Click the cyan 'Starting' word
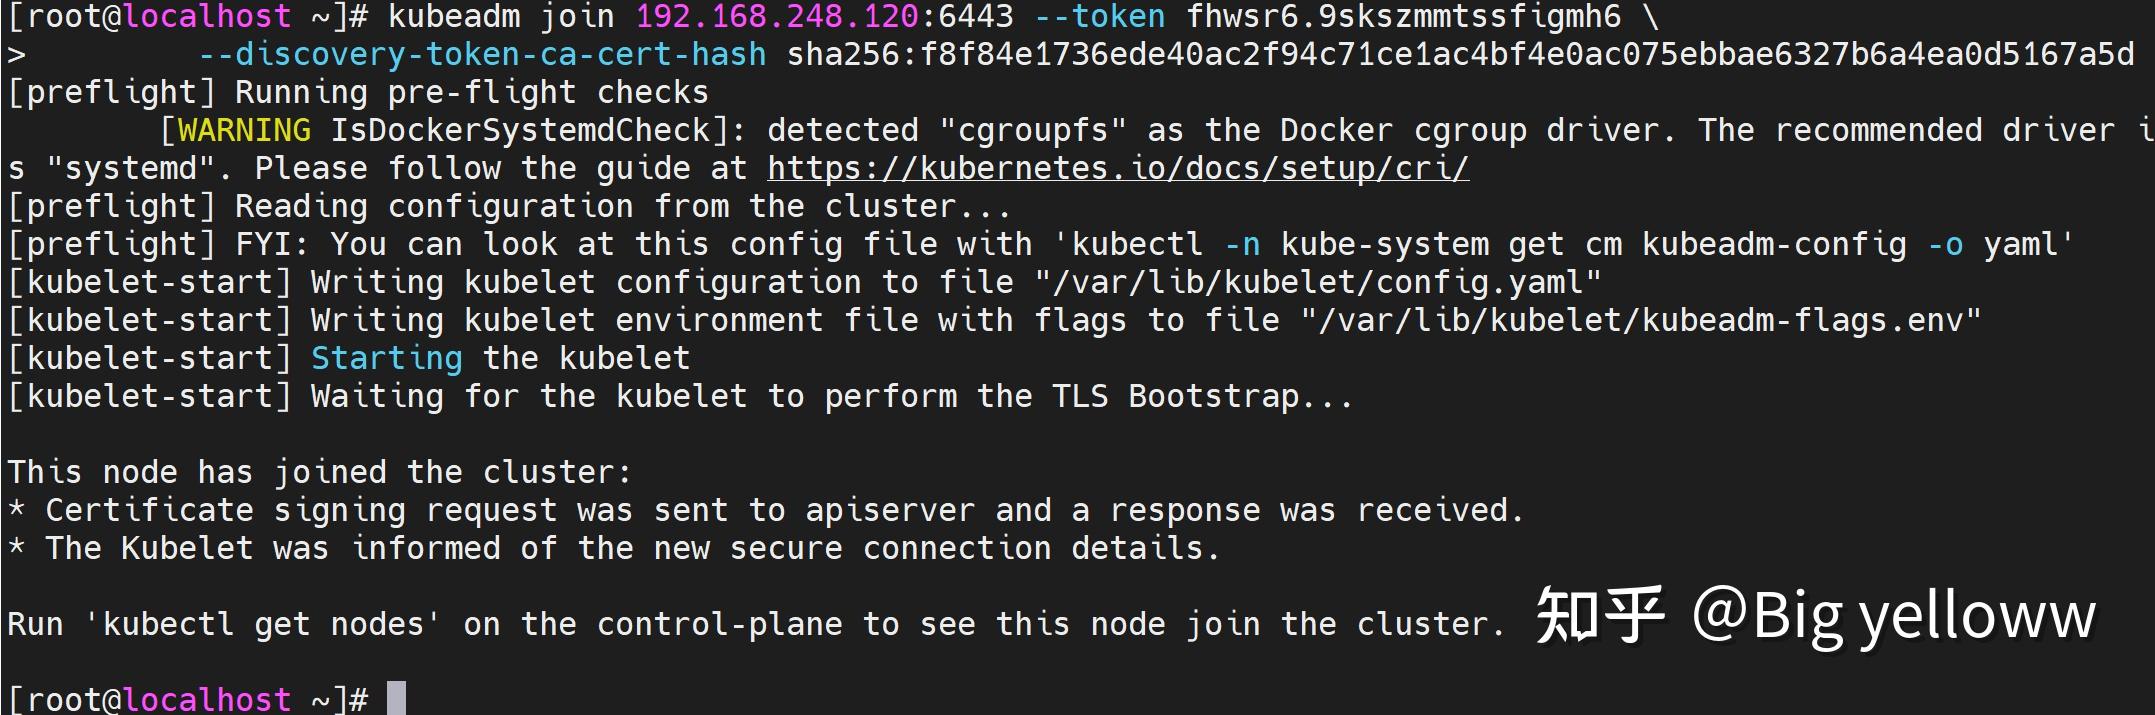 [x=386, y=358]
